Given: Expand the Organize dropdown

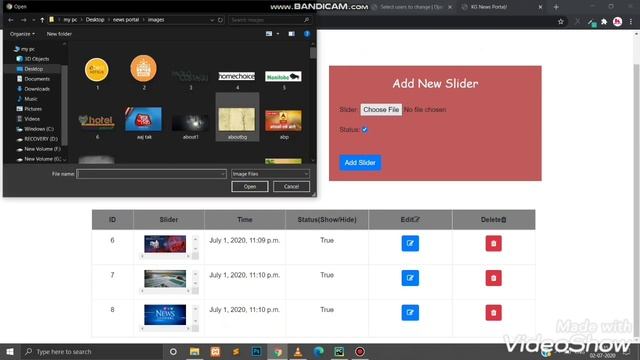Looking at the screenshot, I should (x=22, y=34).
